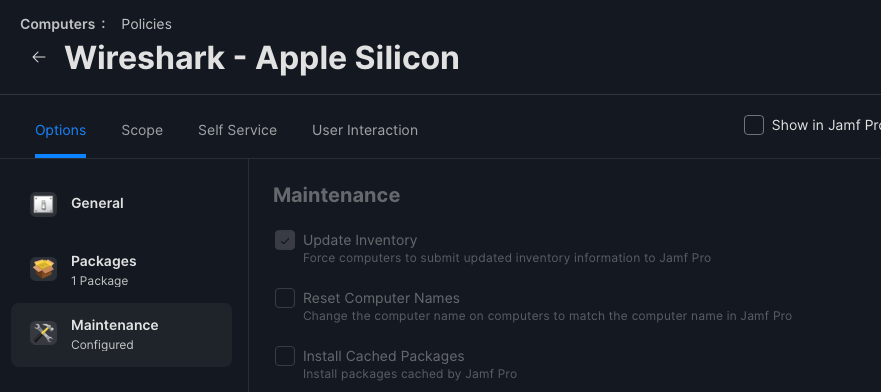Open the General payload section
Viewport: 881px width, 392px height.
(121, 204)
